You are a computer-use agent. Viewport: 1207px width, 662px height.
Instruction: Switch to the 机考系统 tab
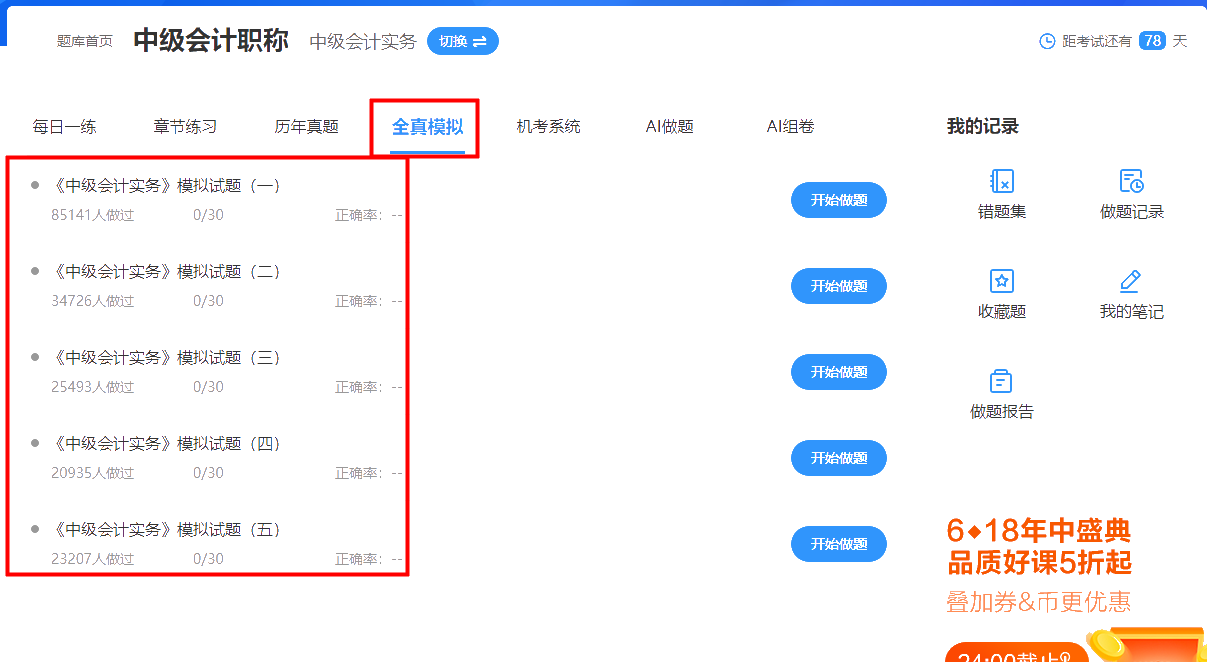pyautogui.click(x=547, y=126)
